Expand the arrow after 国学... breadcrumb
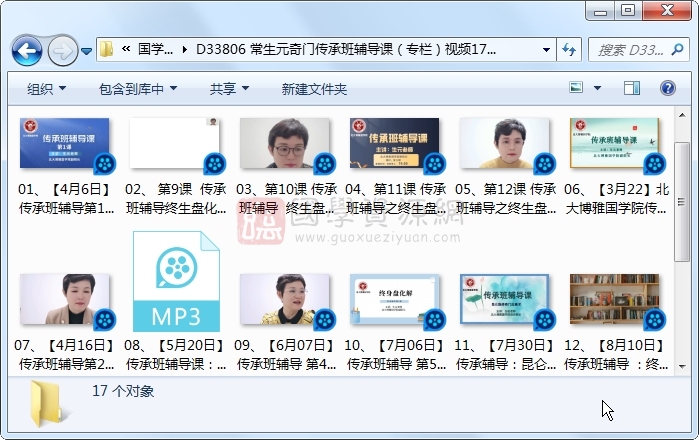This screenshot has height=440, width=699. pos(185,49)
